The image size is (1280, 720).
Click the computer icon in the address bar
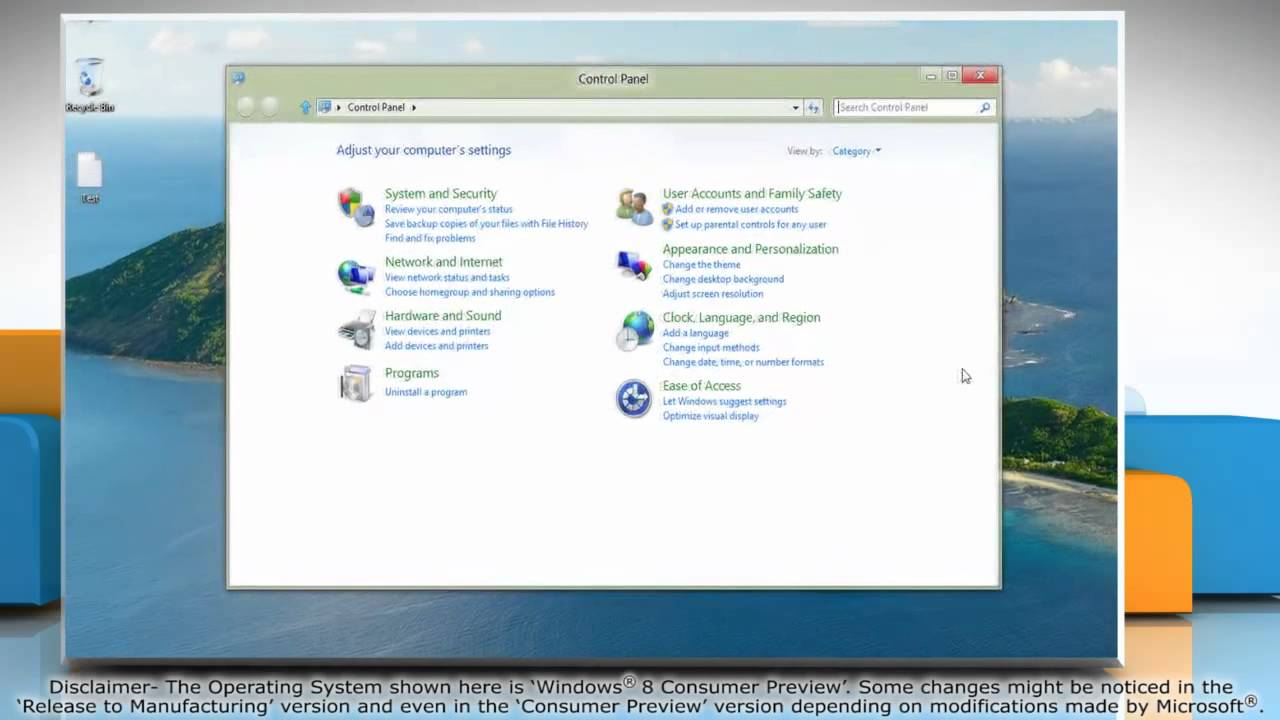(324, 107)
